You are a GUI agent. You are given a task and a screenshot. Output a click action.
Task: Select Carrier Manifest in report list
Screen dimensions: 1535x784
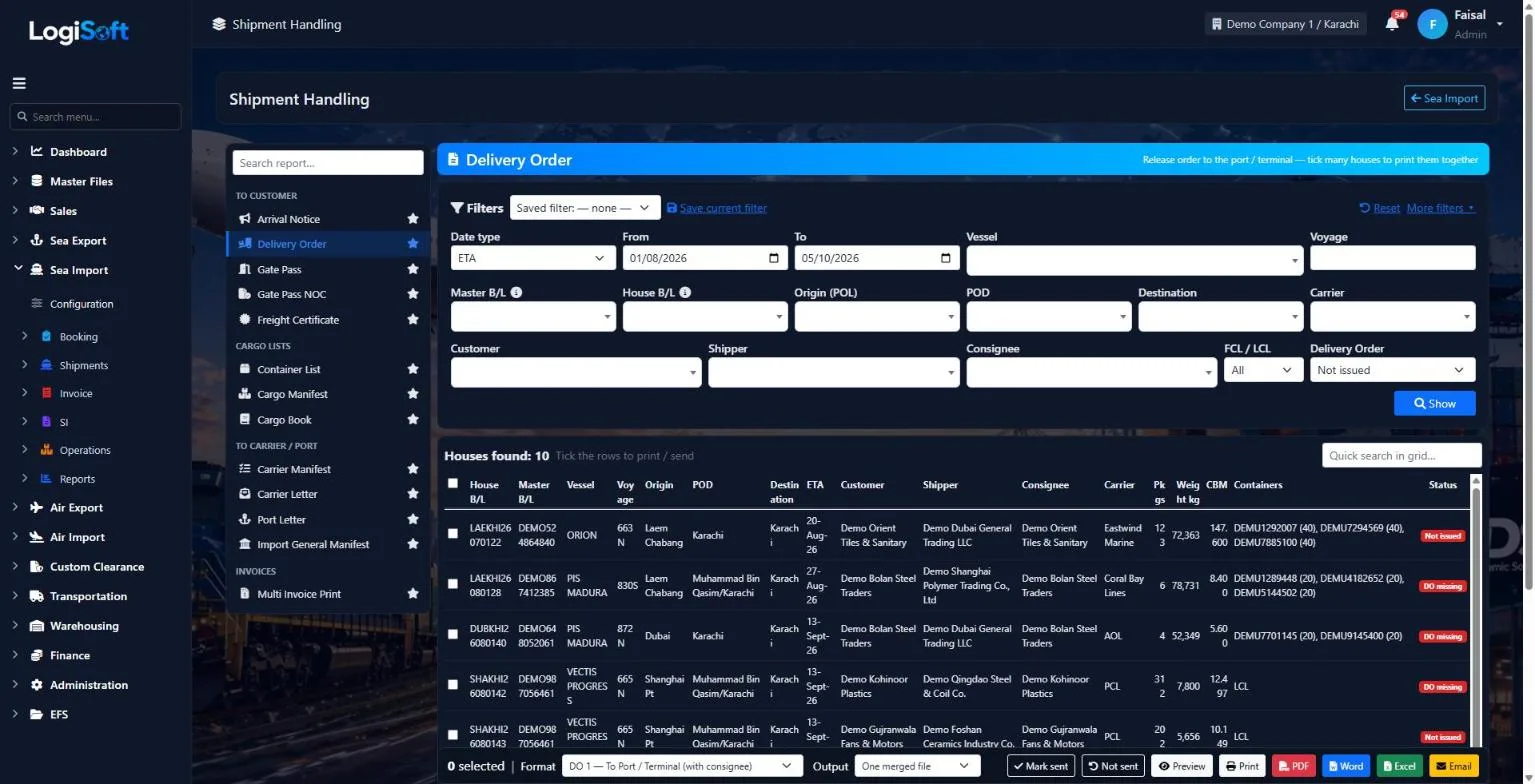pyautogui.click(x=294, y=469)
